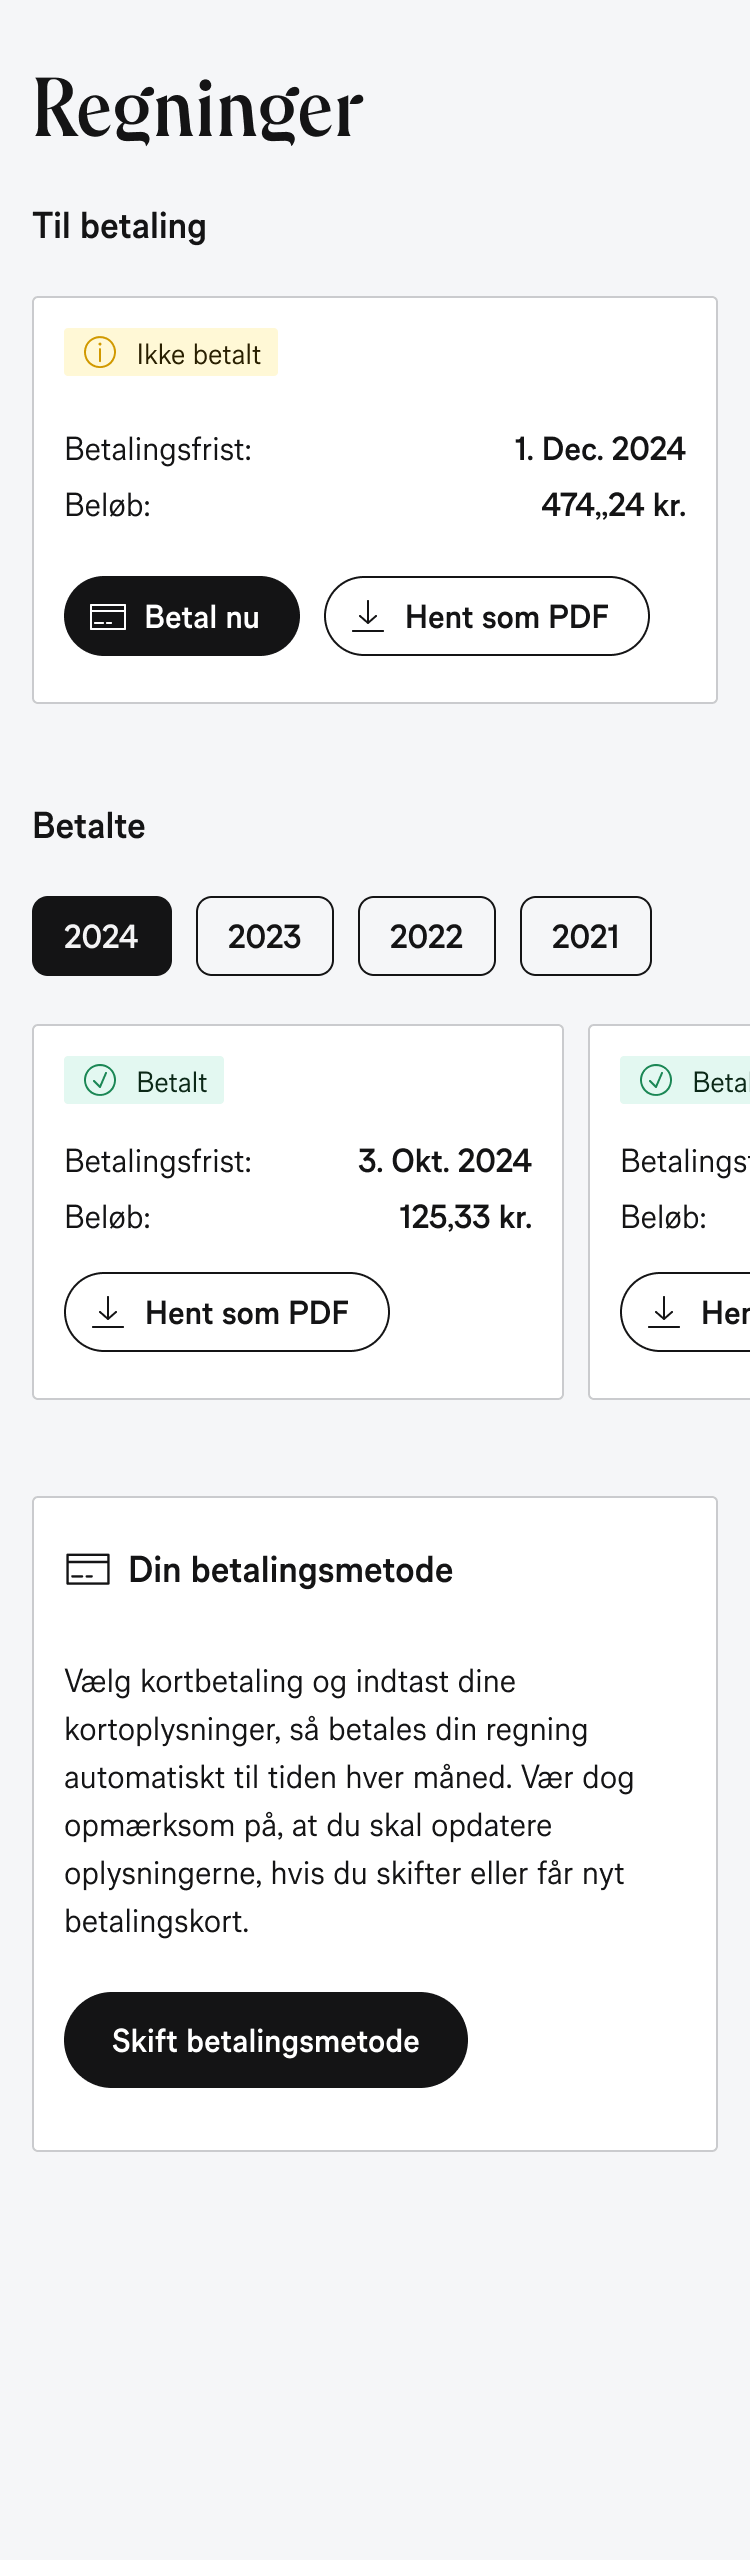The height and width of the screenshot is (2560, 750).
Task: Click the card icon next to Din betalingsmetode
Action: coord(88,1569)
